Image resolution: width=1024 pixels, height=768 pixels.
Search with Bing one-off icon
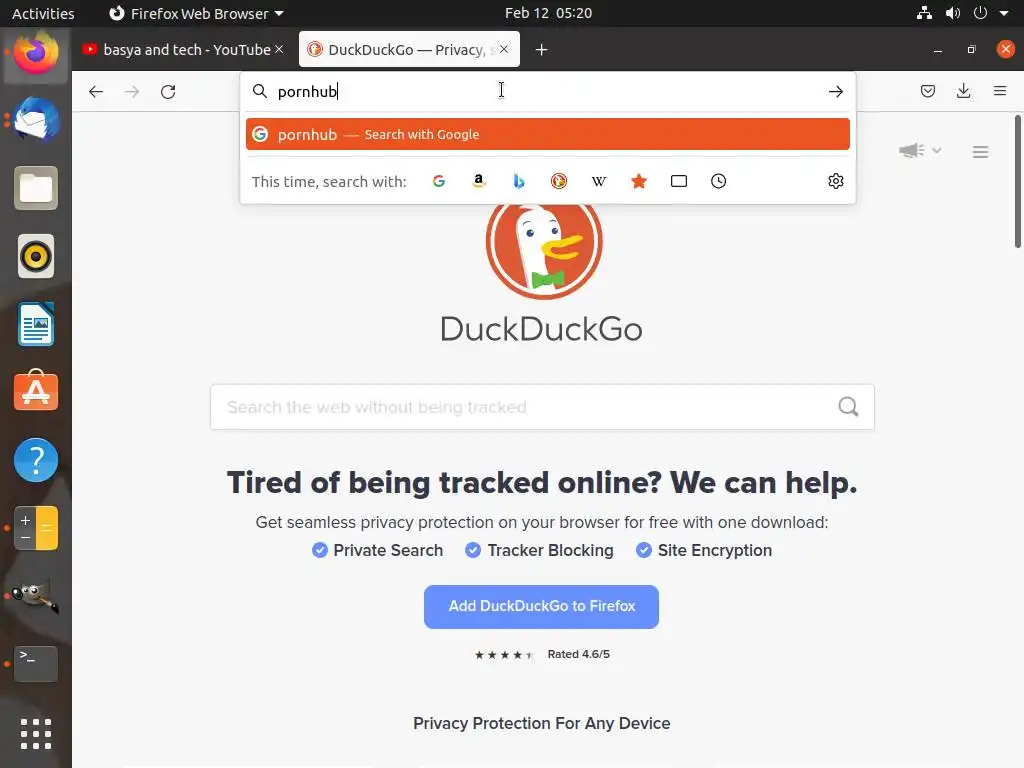(519, 181)
